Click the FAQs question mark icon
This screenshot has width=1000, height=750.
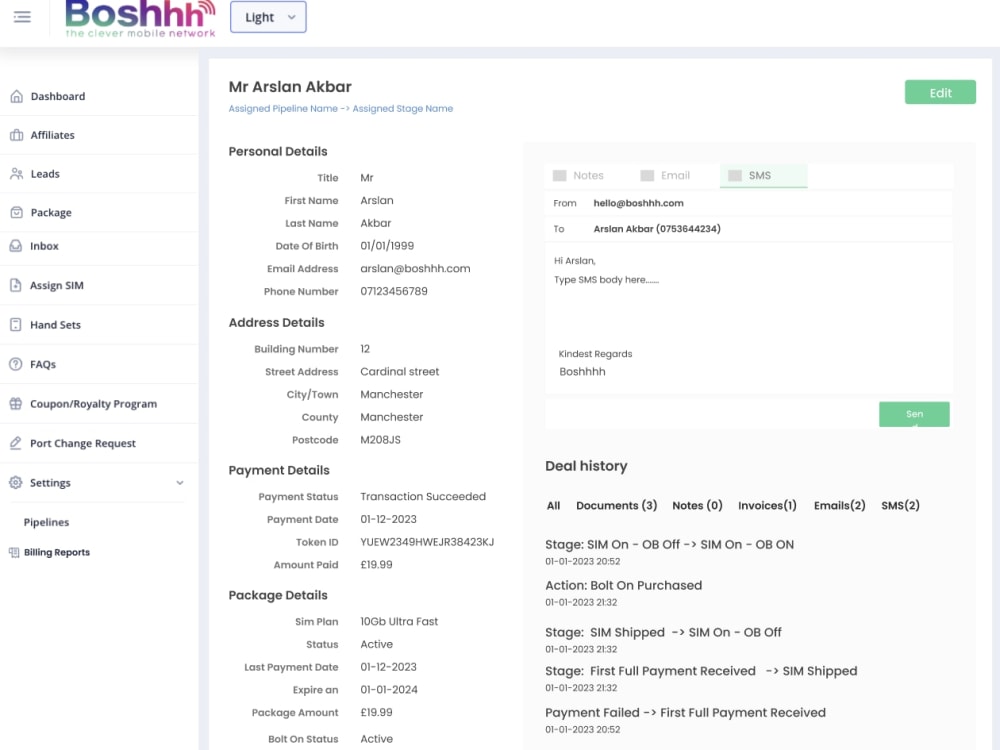coord(16,364)
